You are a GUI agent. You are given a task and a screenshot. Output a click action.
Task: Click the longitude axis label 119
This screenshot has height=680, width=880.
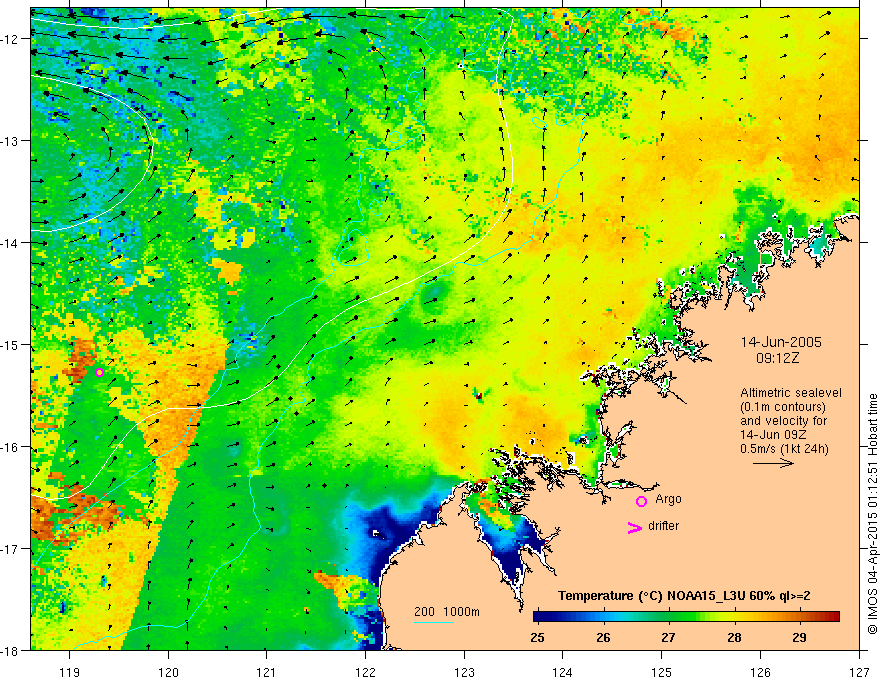coord(70,672)
